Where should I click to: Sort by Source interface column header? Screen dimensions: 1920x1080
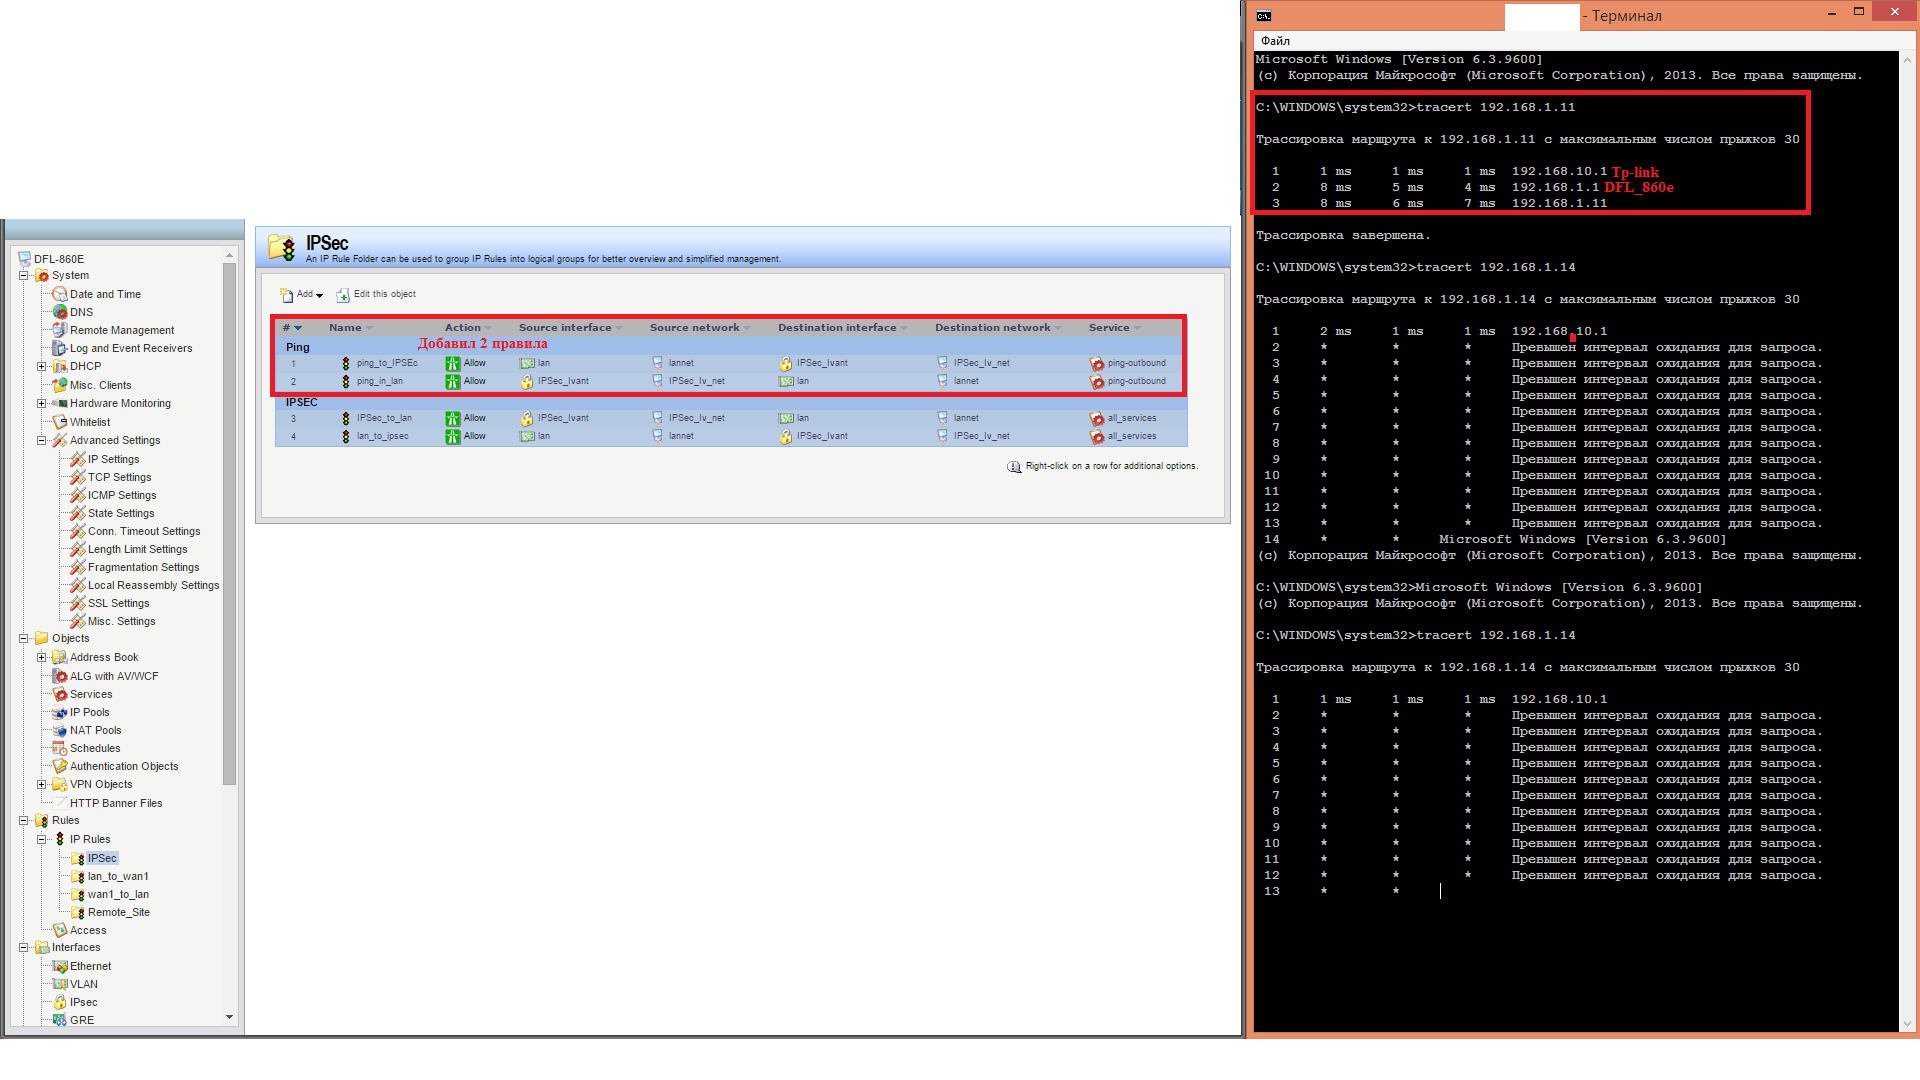click(x=565, y=328)
